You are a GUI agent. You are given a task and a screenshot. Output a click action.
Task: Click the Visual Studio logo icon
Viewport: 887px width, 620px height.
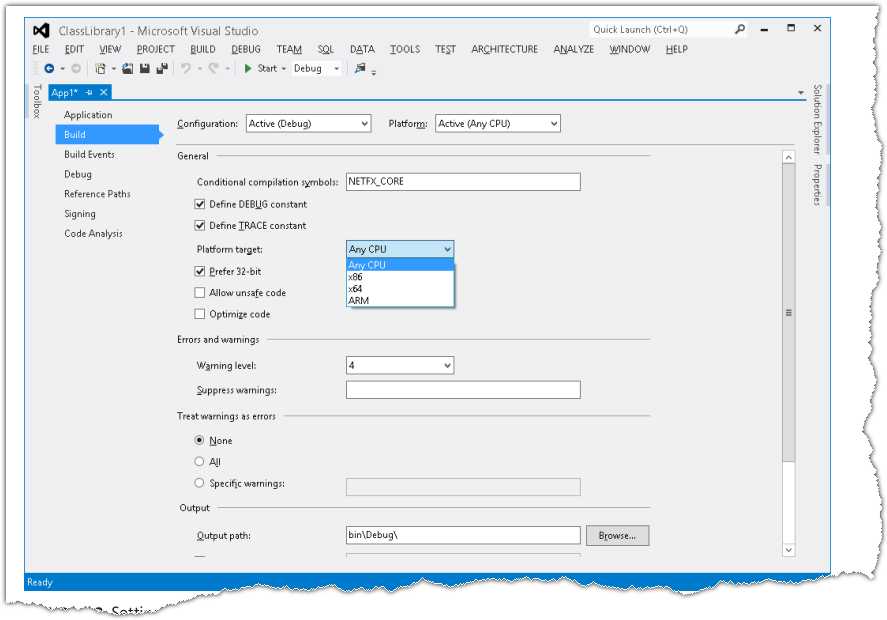[41, 31]
